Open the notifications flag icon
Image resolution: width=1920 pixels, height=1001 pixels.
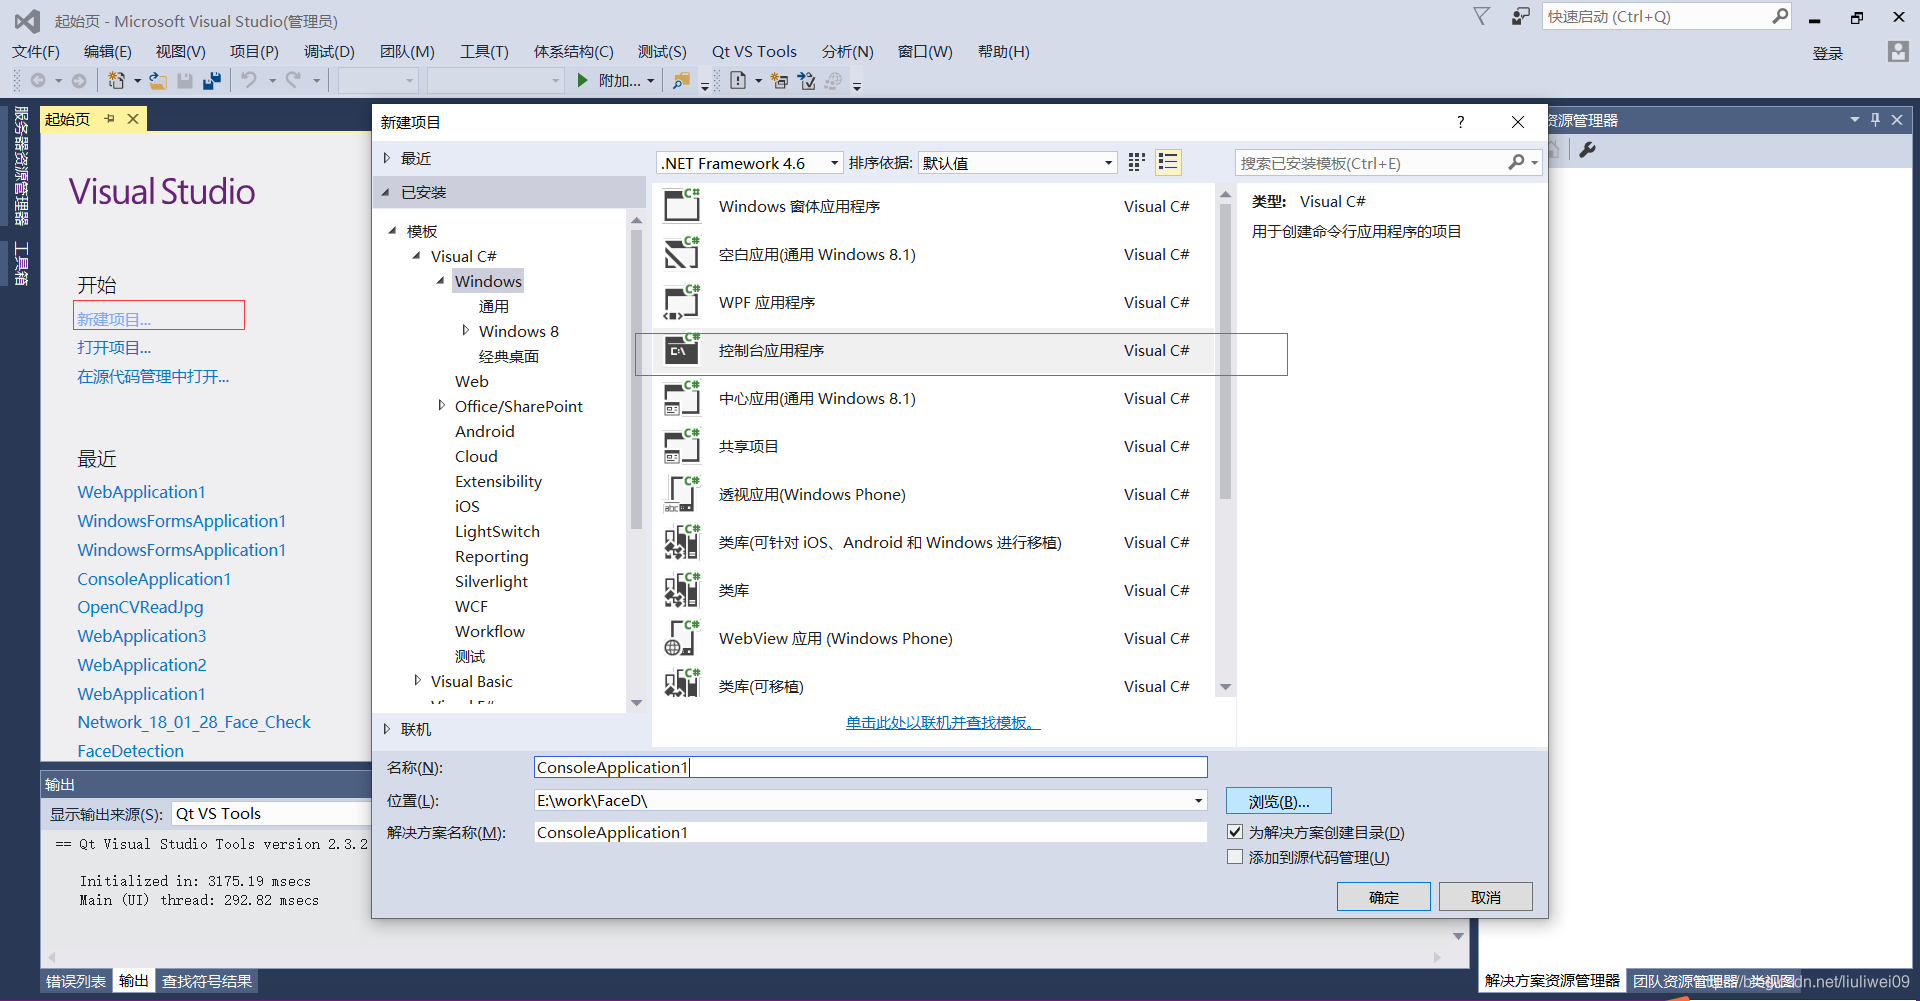coord(1482,16)
